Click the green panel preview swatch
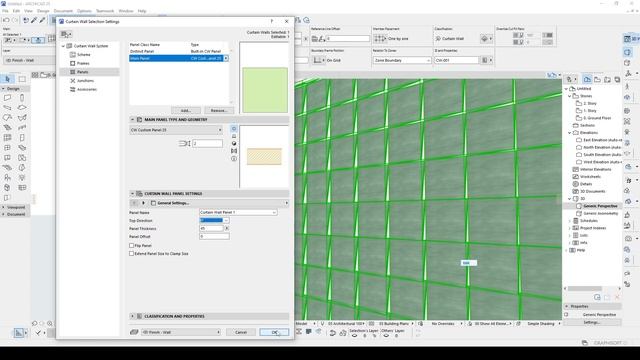This screenshot has height=360, width=640. tap(265, 90)
